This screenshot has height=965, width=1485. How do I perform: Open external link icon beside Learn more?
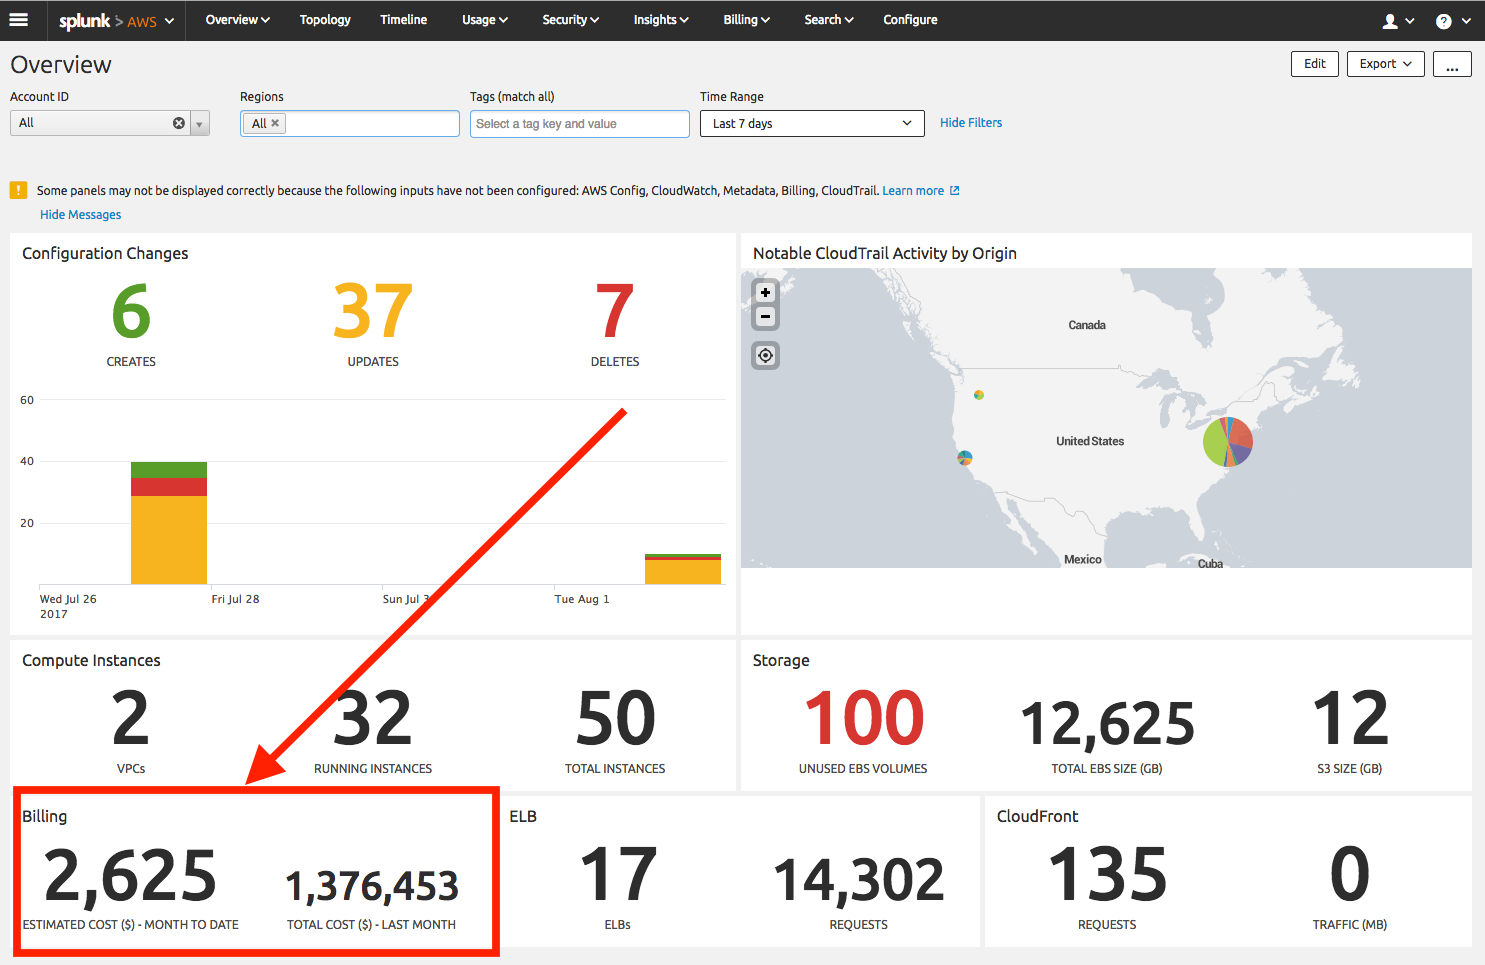pos(955,191)
